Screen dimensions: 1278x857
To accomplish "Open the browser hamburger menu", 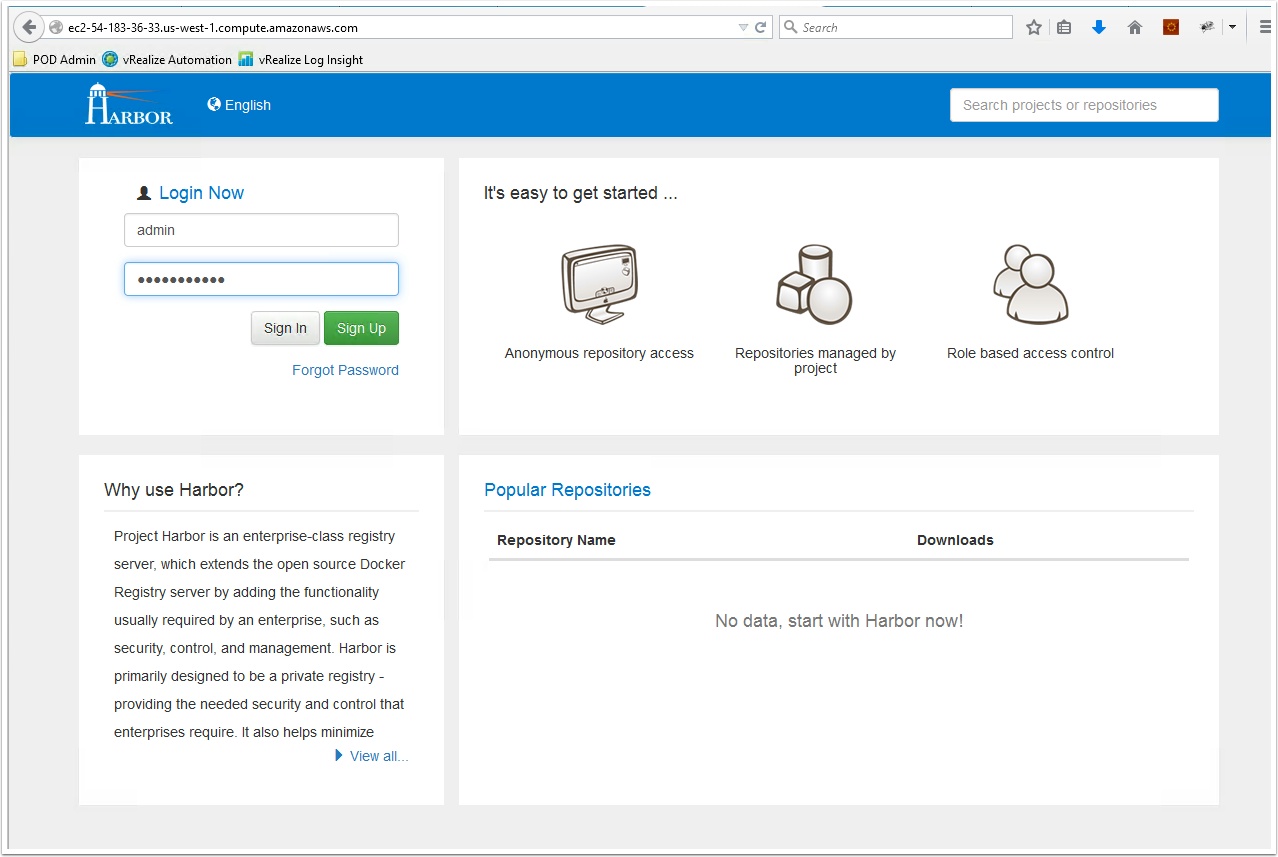I will click(x=1265, y=28).
